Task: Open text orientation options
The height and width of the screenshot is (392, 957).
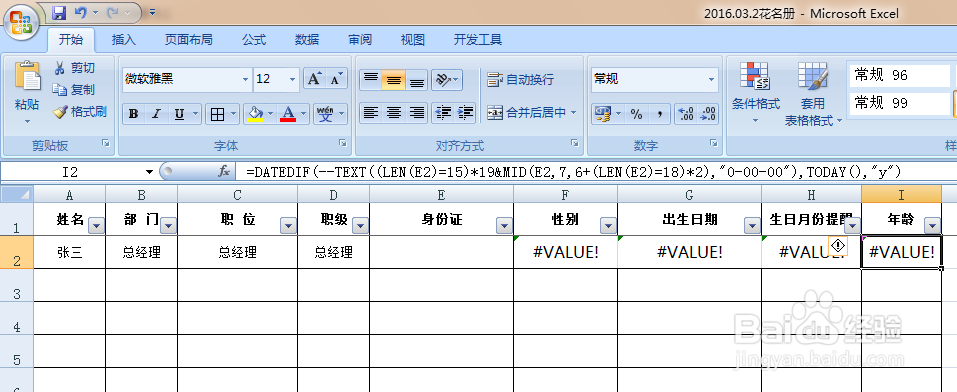Action: (x=447, y=79)
